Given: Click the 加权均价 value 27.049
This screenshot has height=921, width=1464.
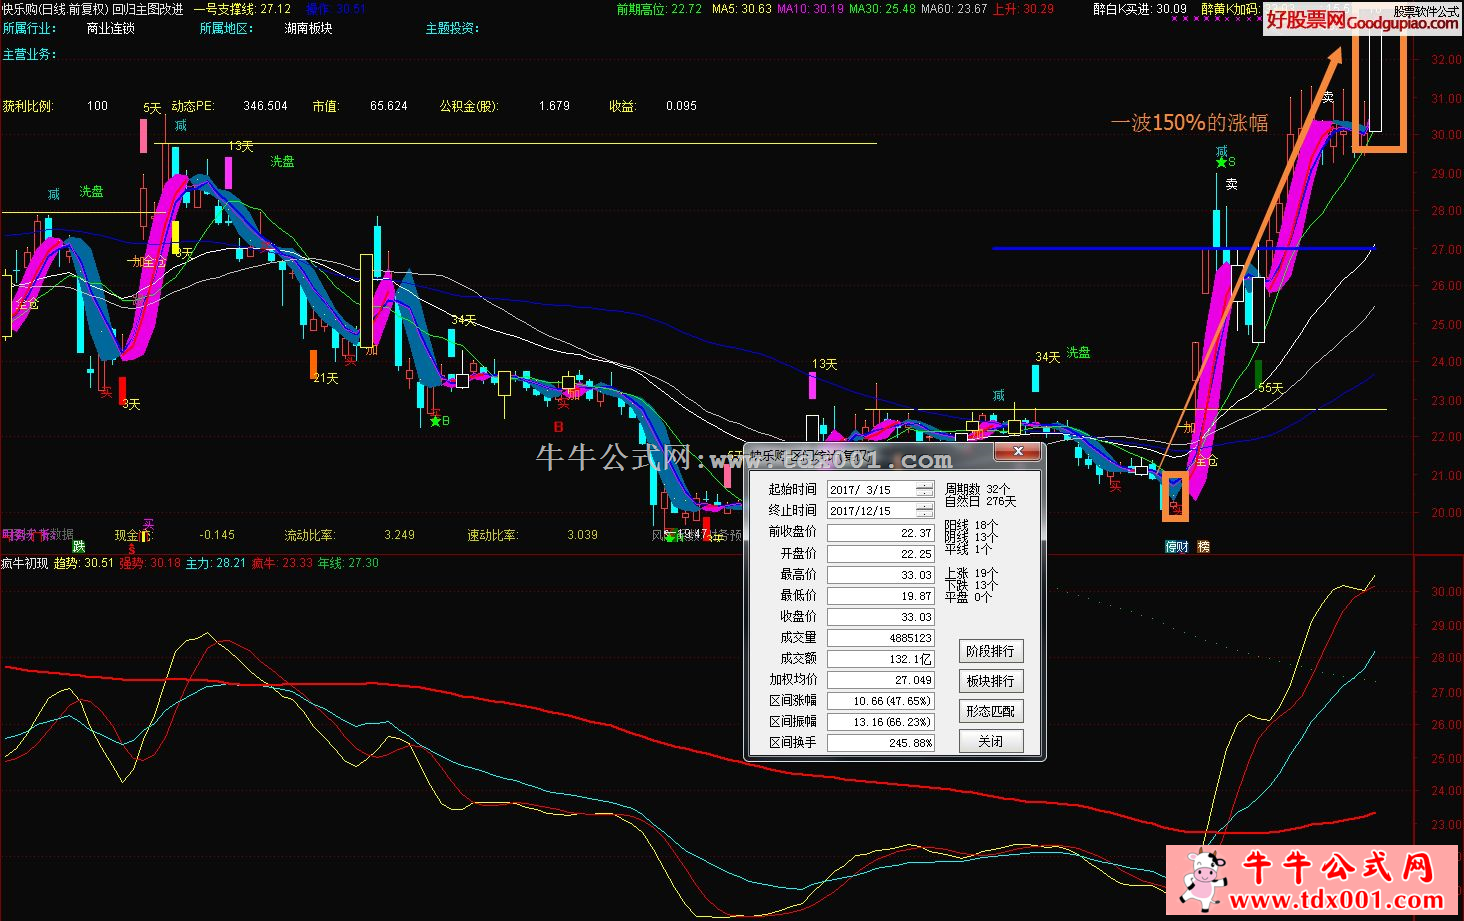Looking at the screenshot, I should (881, 680).
